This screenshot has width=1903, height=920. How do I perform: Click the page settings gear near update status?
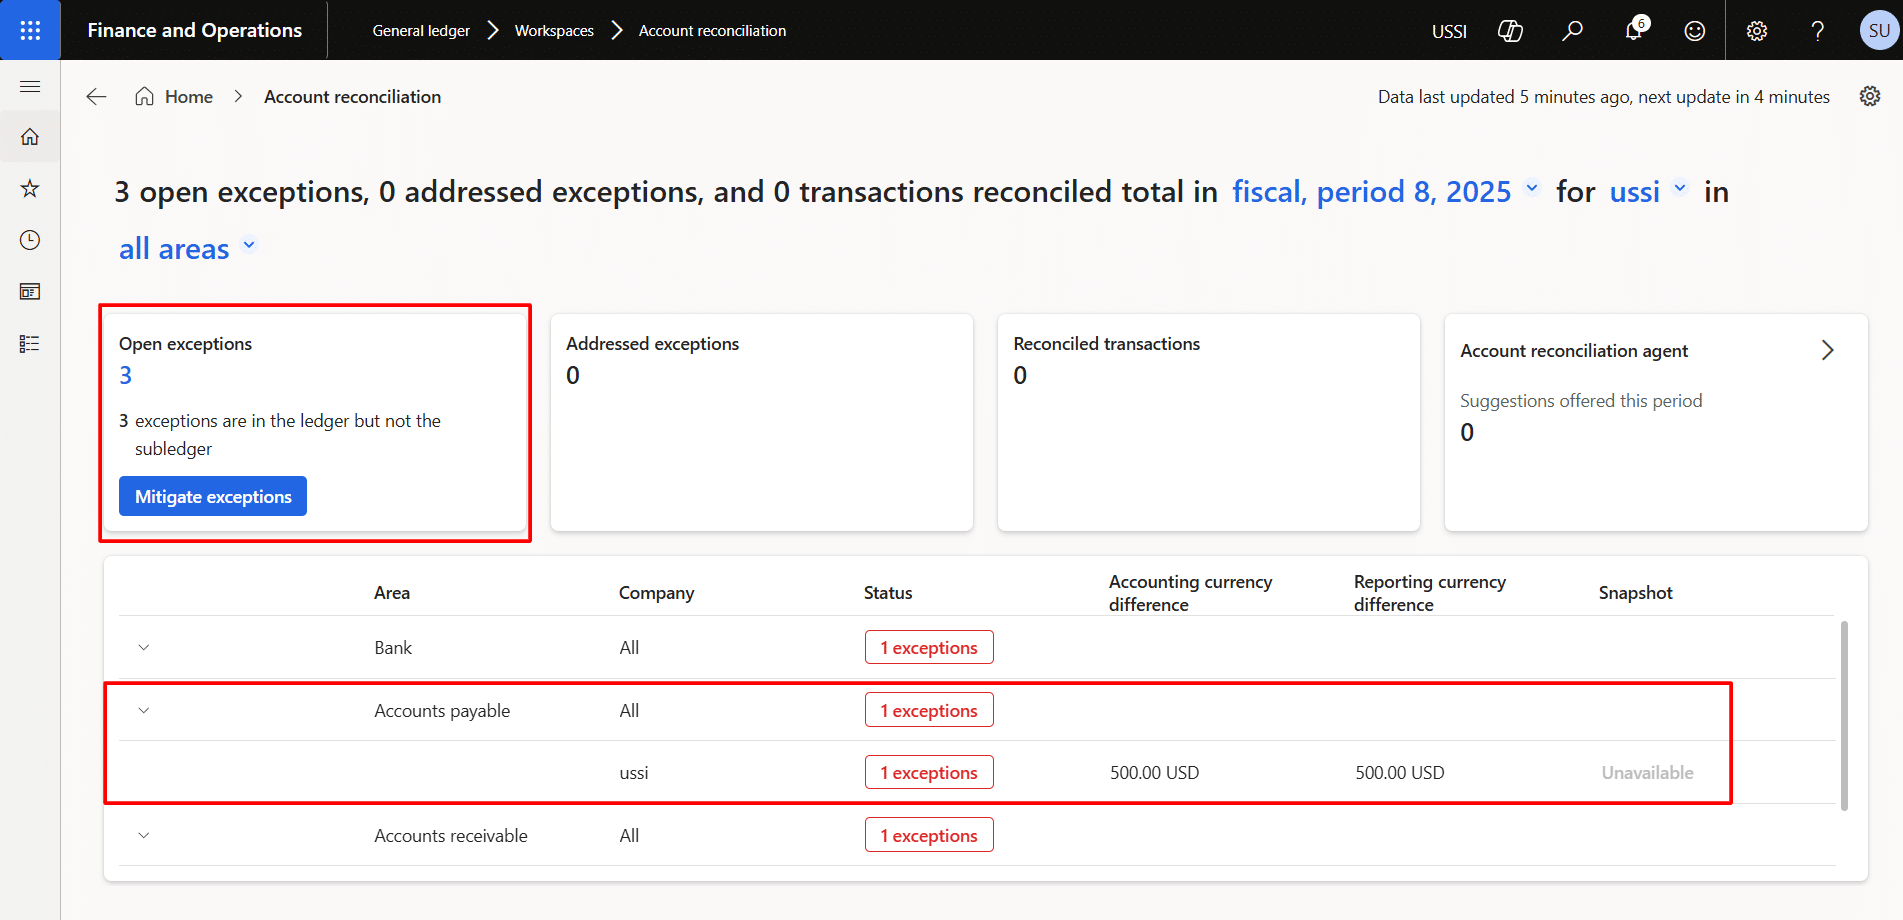(1869, 96)
